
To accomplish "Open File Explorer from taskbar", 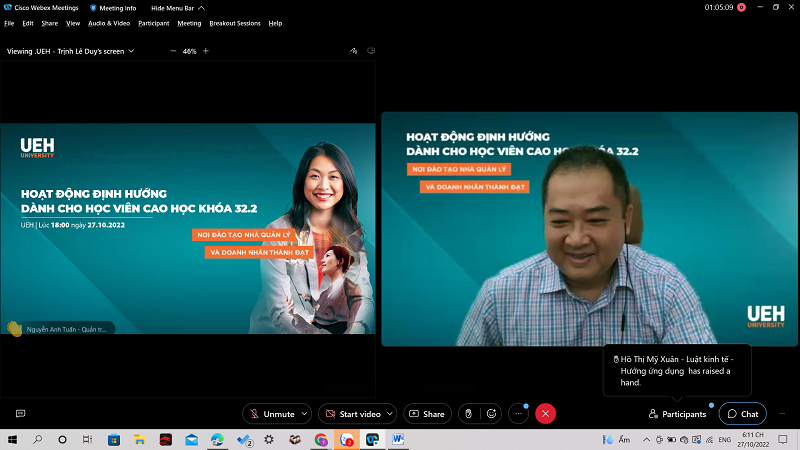I will tap(139, 439).
